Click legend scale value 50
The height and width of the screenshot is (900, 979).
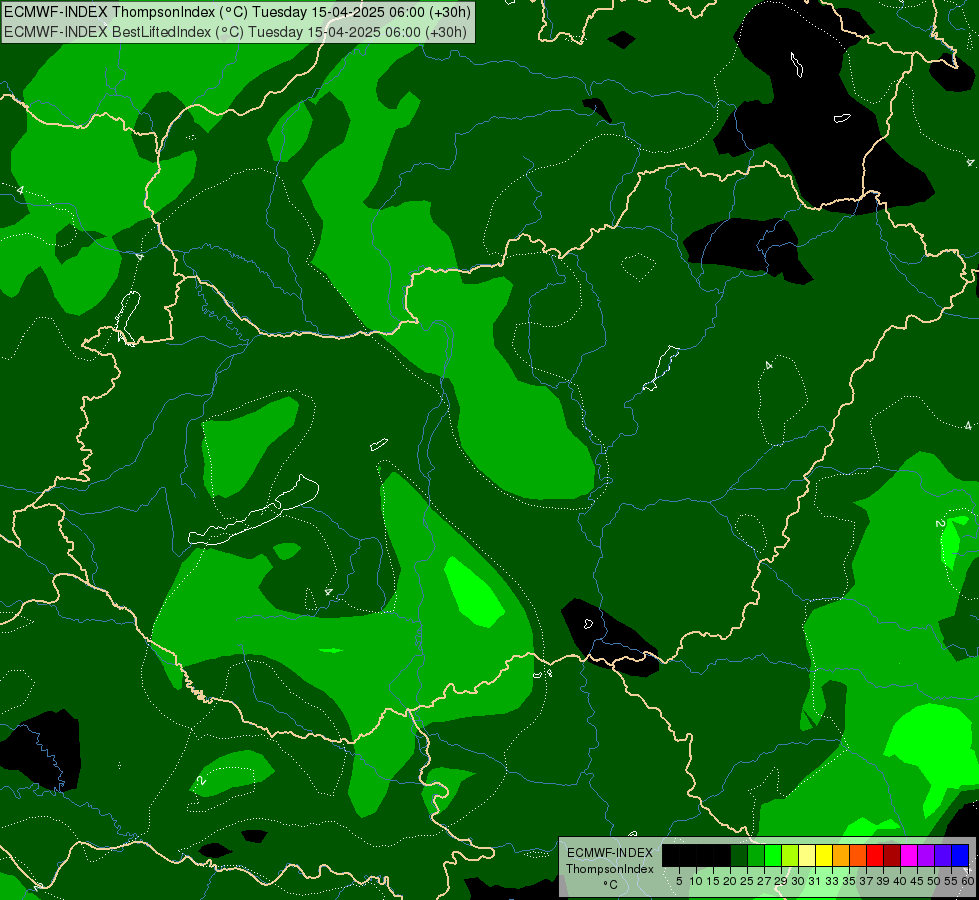click(x=934, y=881)
